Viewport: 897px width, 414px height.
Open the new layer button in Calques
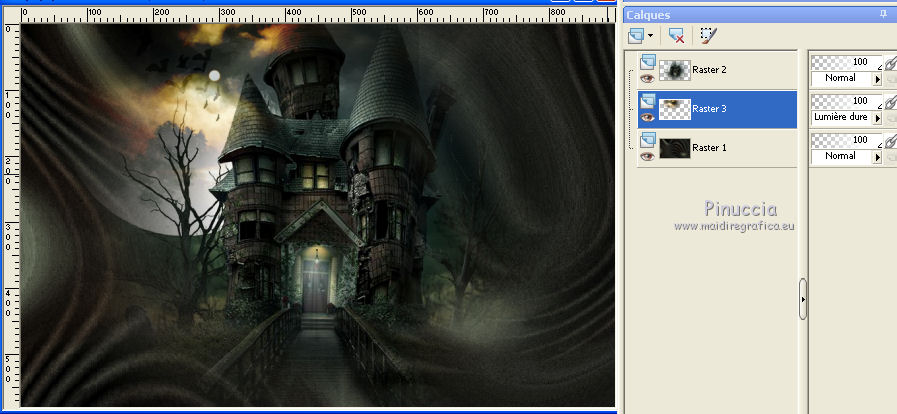tap(636, 37)
